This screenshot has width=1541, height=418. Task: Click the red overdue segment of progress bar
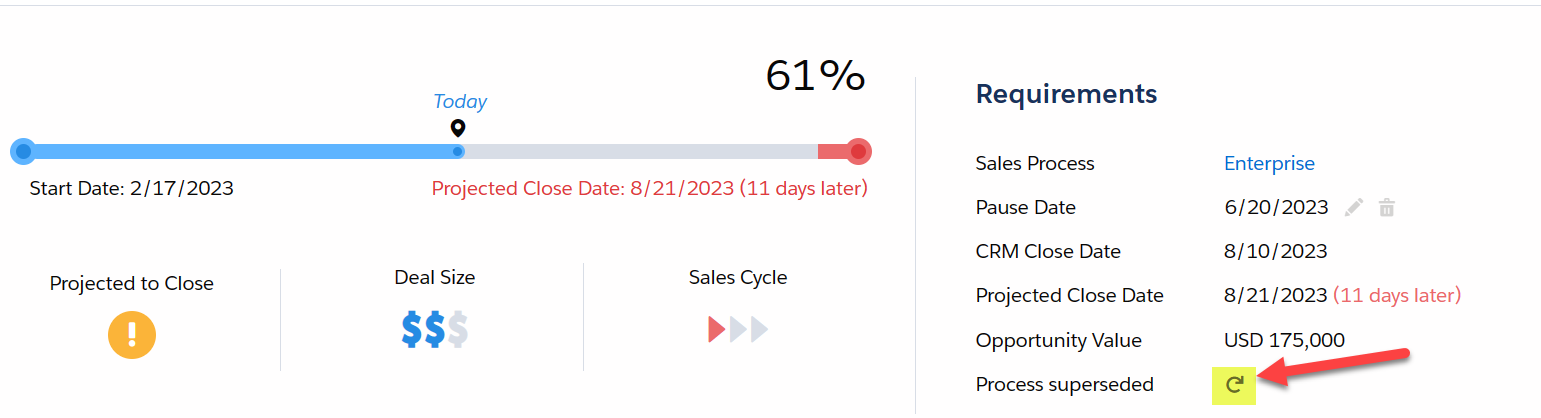tap(831, 152)
